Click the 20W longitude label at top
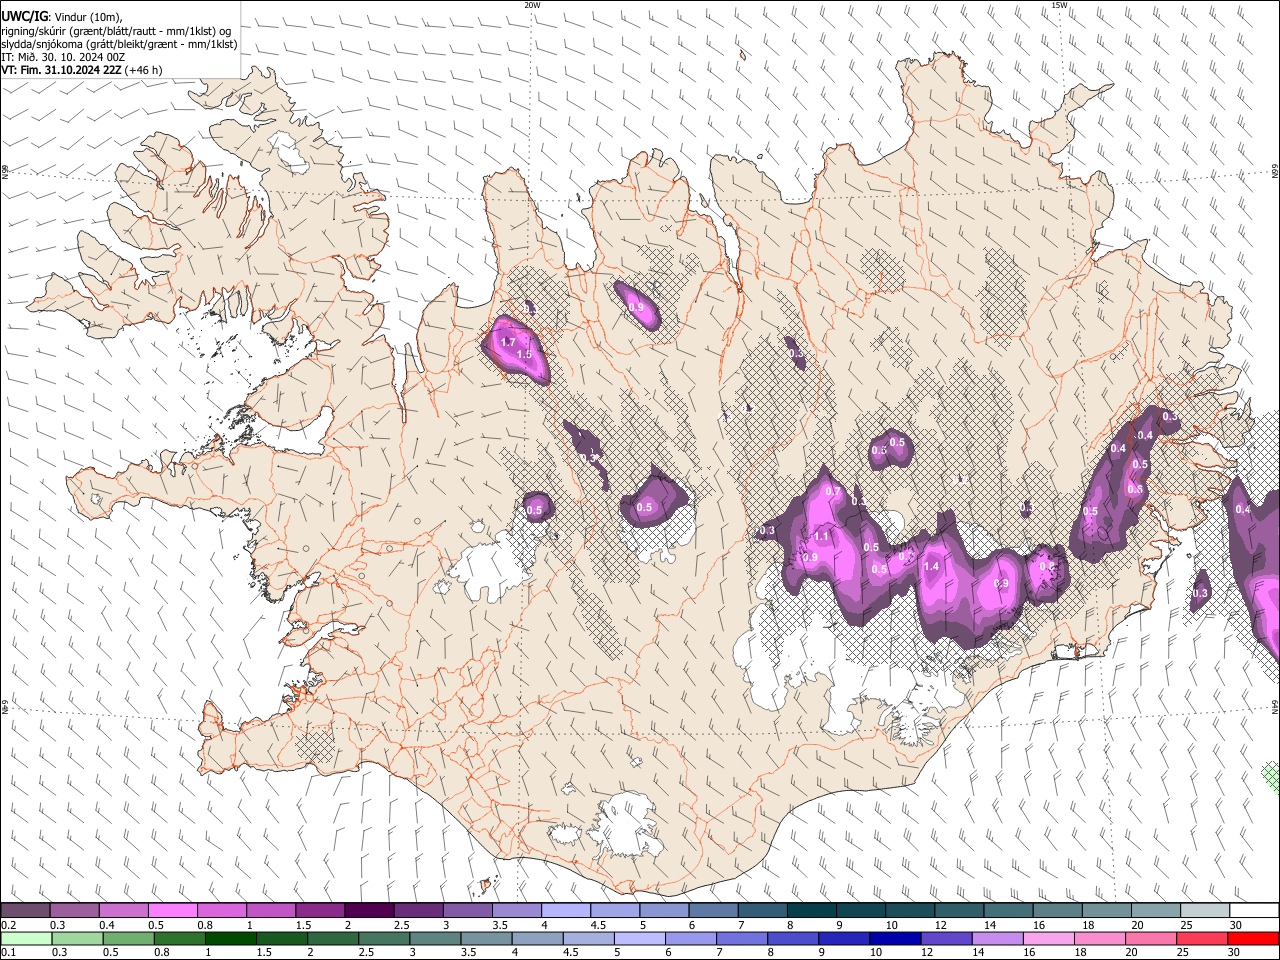The image size is (1280, 960). [532, 5]
